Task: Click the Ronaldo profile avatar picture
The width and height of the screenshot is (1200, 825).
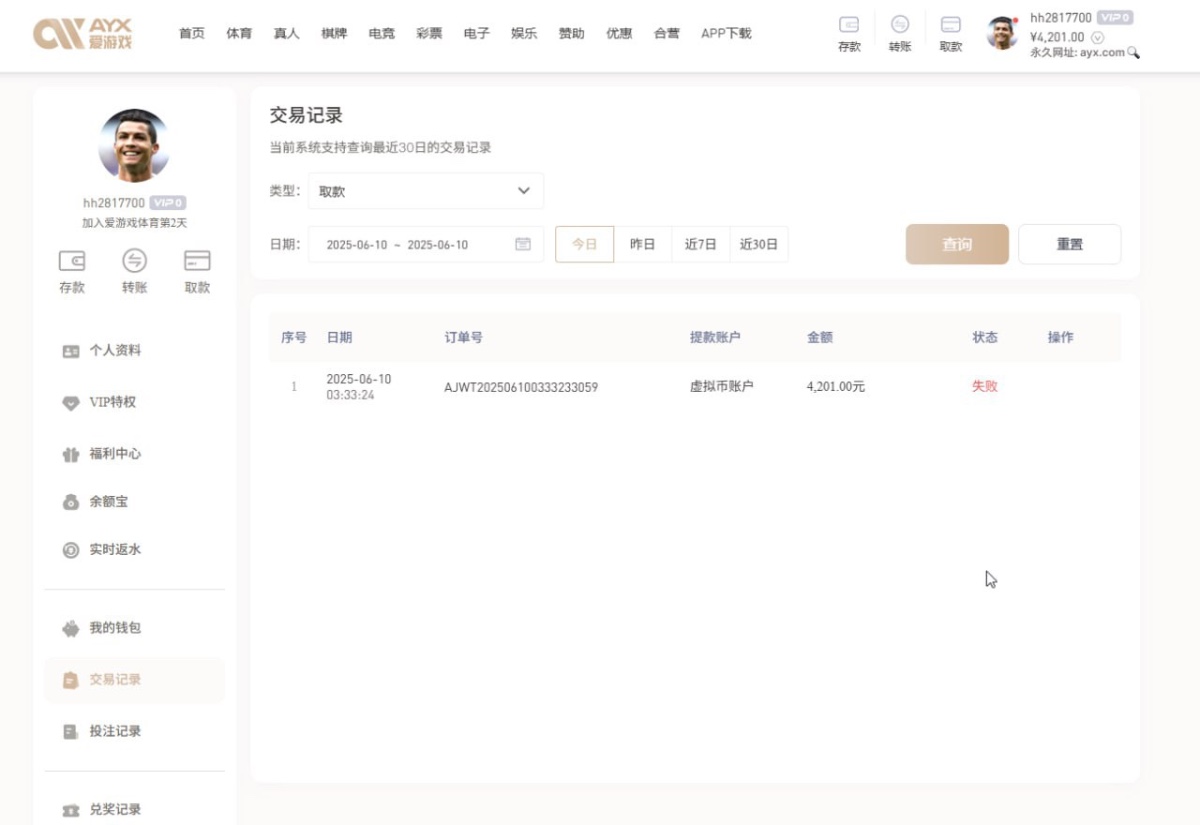Action: coord(133,144)
